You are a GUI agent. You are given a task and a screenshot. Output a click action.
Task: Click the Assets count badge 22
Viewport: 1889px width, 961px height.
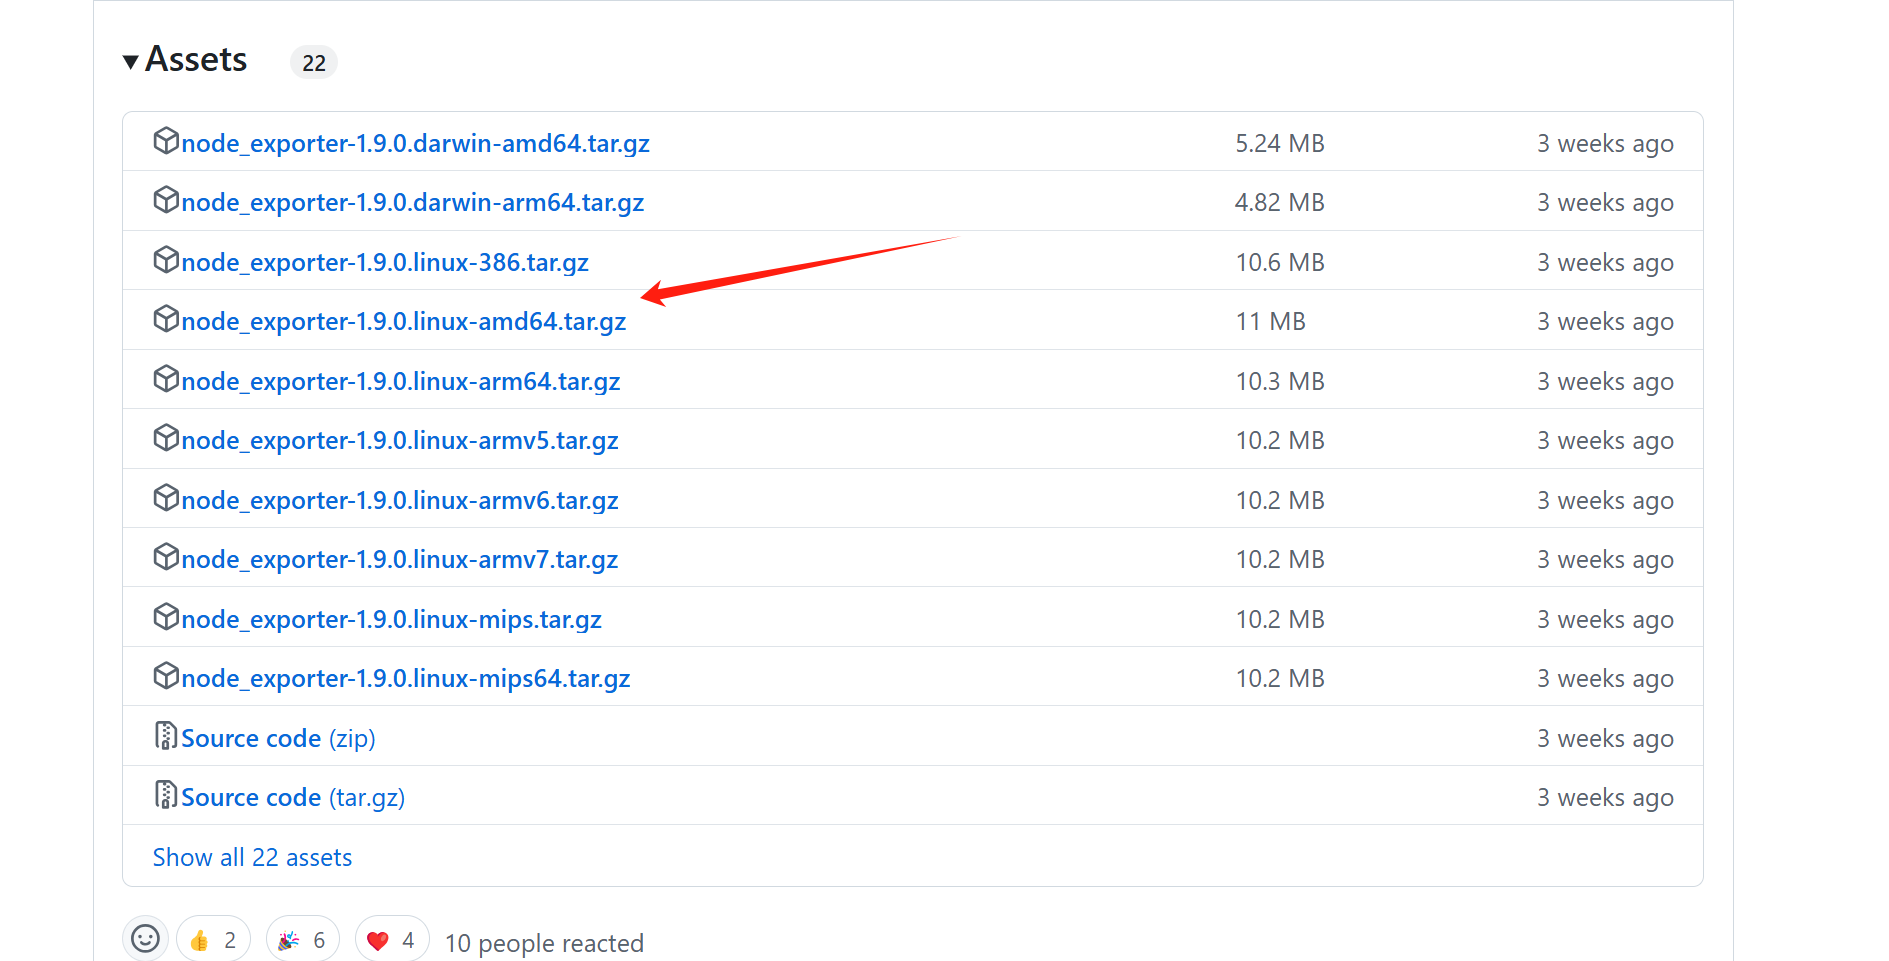(x=314, y=63)
